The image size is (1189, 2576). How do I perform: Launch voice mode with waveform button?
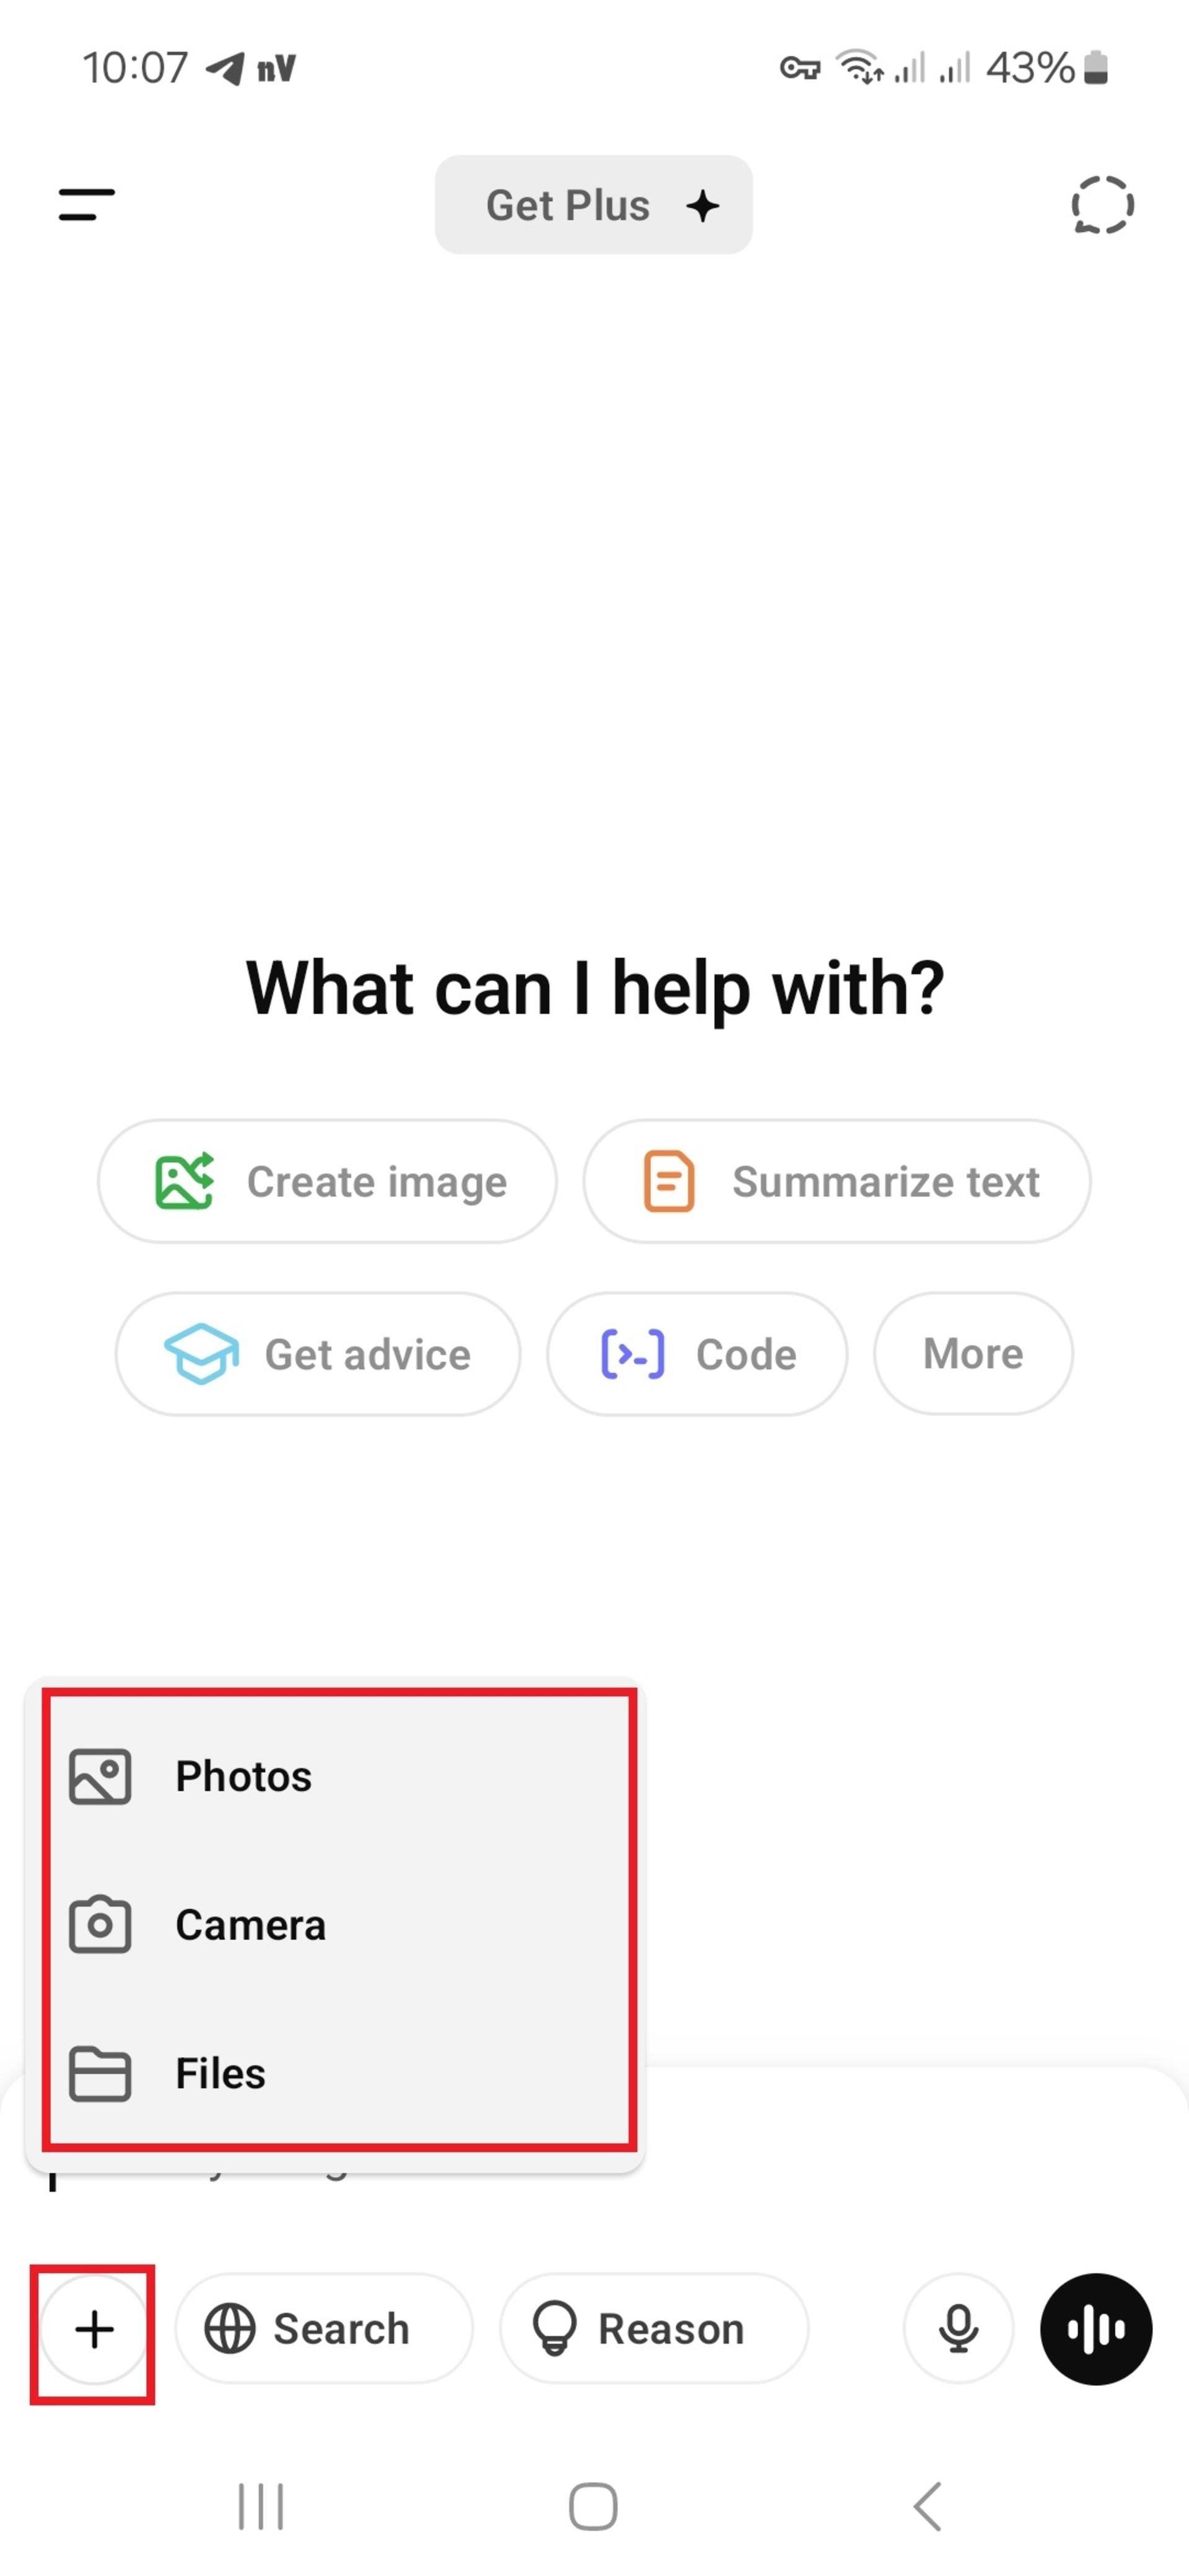tap(1096, 2329)
